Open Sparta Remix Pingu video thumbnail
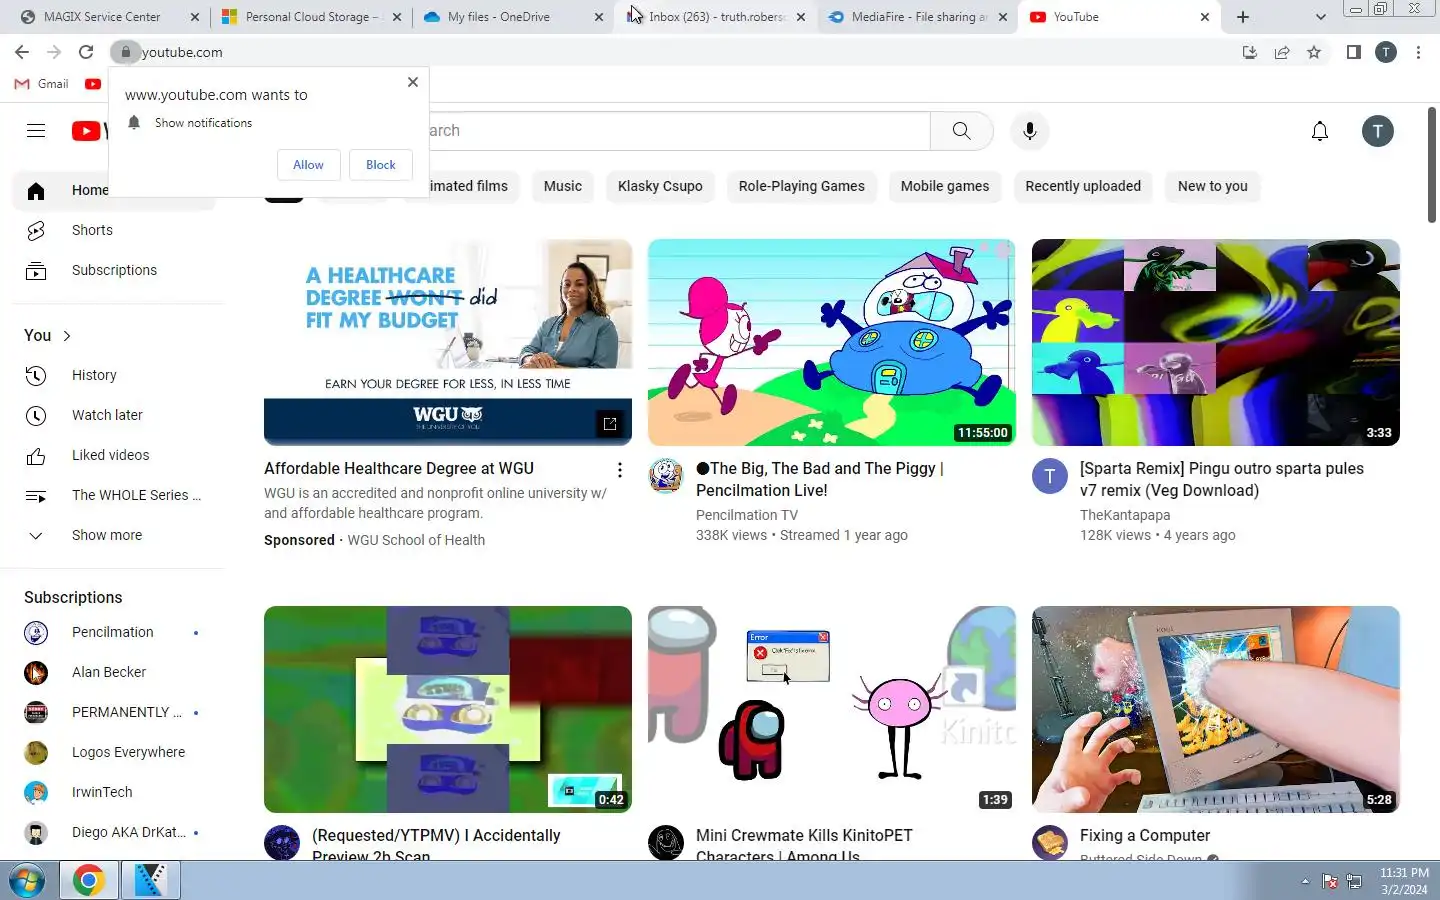The image size is (1440, 900). point(1215,342)
